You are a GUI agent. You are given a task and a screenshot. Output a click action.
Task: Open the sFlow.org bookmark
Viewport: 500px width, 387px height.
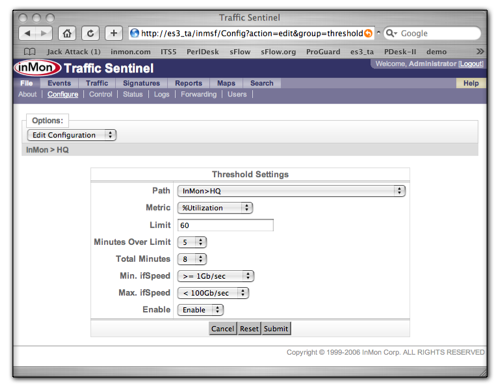[x=278, y=52]
